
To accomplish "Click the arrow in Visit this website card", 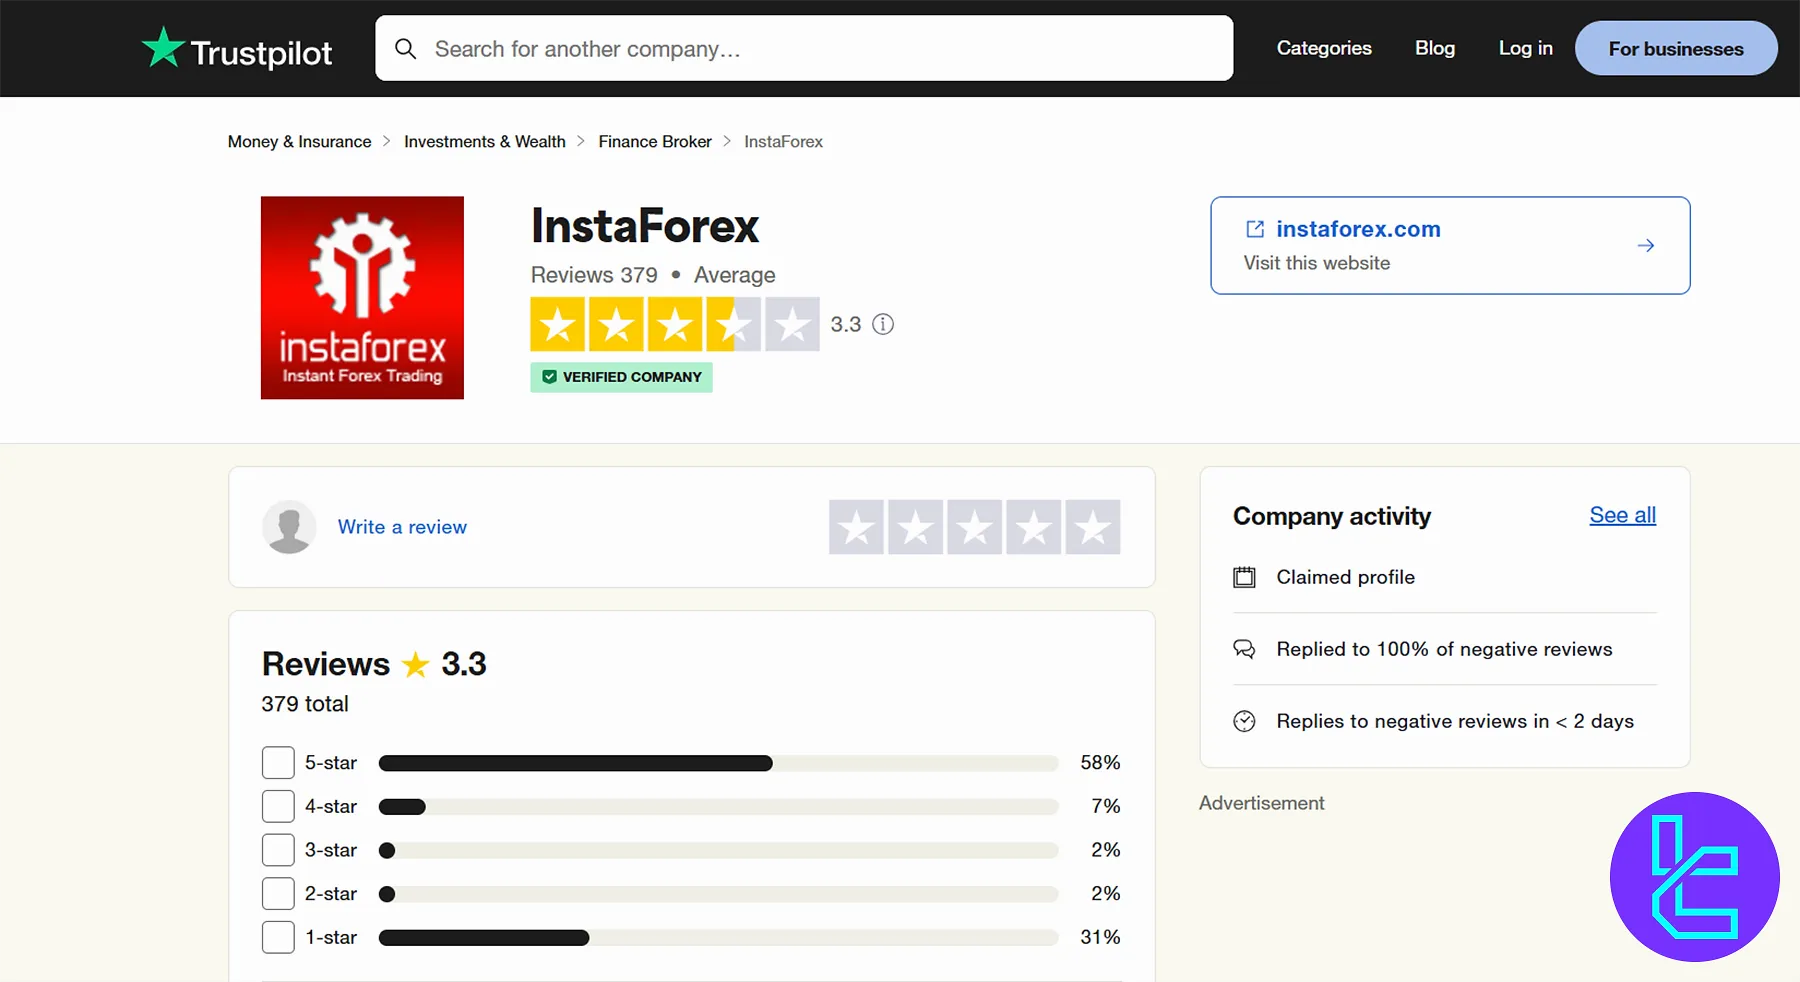I will [x=1646, y=245].
